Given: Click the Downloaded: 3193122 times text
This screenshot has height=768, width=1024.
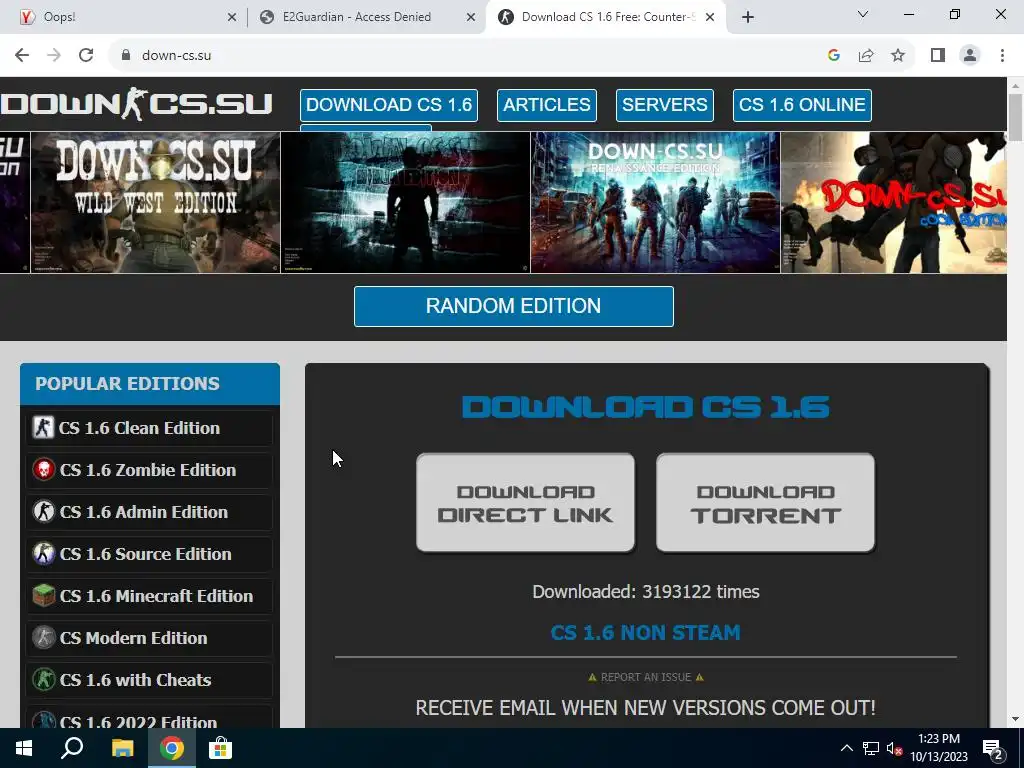Looking at the screenshot, I should [646, 592].
